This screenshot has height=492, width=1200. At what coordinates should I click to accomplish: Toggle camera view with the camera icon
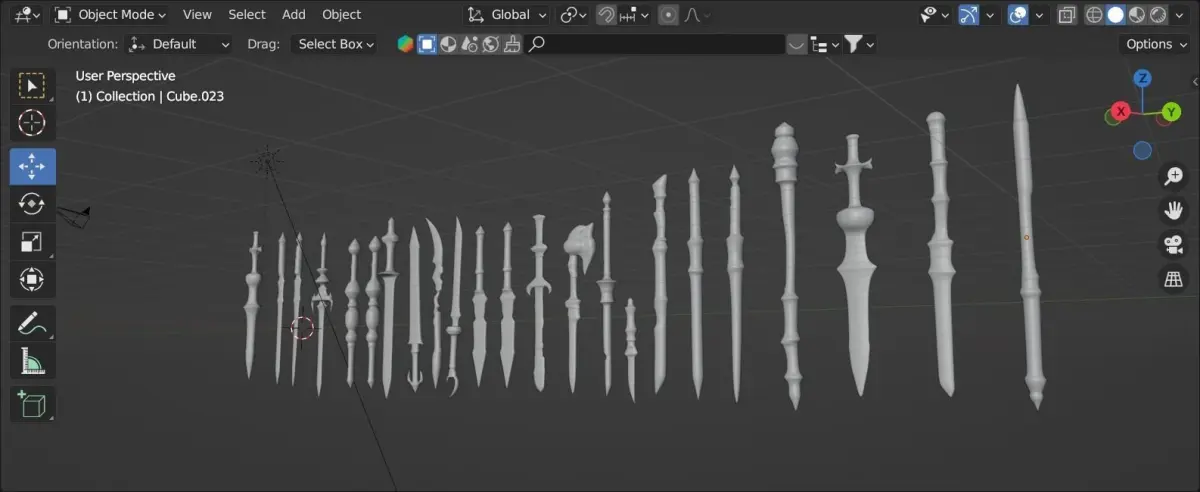pos(1173,245)
